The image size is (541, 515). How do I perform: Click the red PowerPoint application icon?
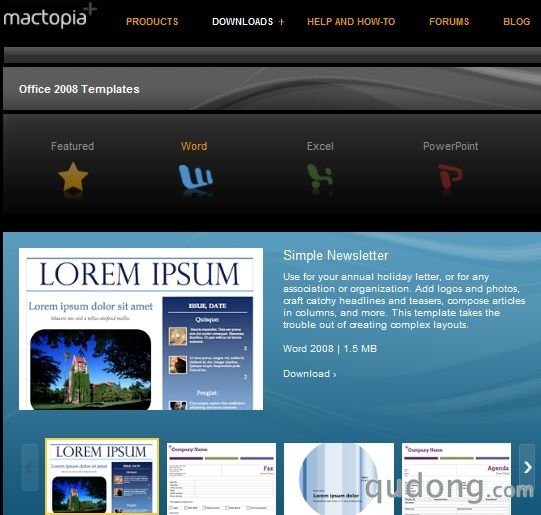pyautogui.click(x=450, y=177)
